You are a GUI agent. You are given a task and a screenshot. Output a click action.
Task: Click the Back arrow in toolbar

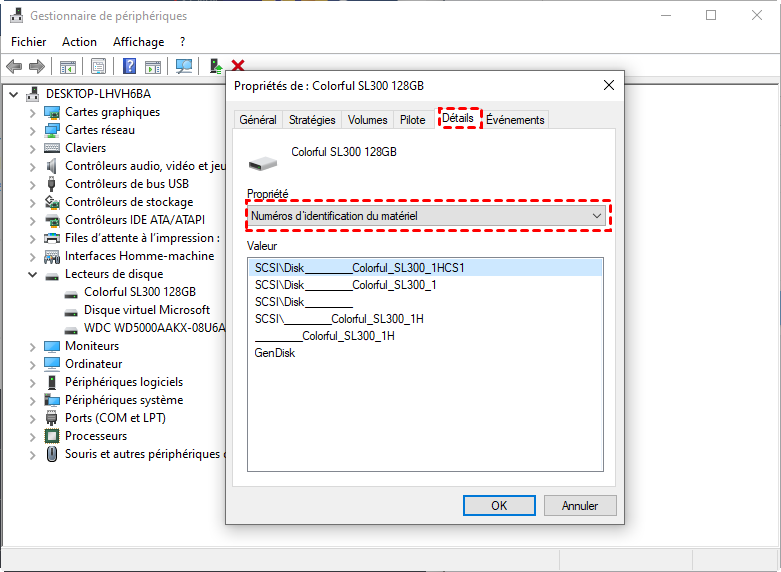14,66
